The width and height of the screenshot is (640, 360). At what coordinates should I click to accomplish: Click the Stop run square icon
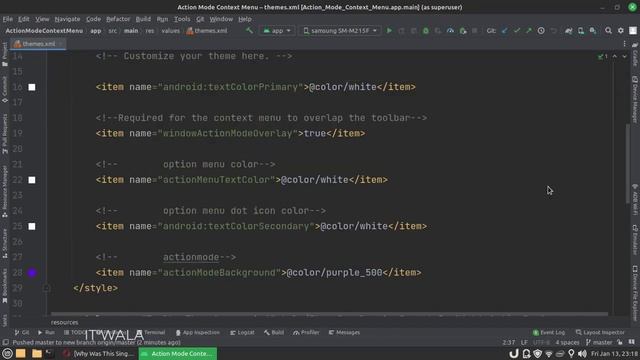(474, 31)
